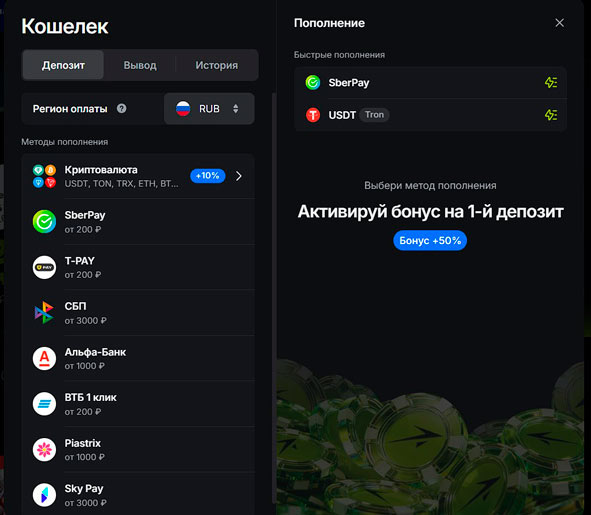This screenshot has height=515, width=591.
Task: Click the Бонус +50% button
Action: tap(430, 241)
